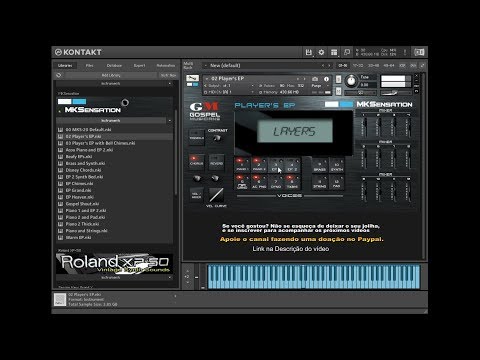
Task: Toggle the Tremolo button
Action: (196, 136)
